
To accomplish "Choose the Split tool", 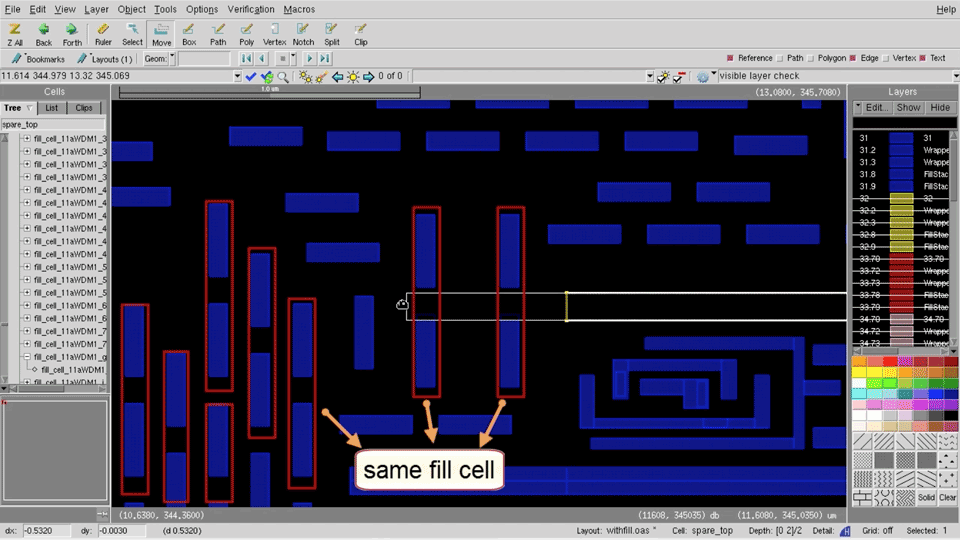I will (x=332, y=35).
